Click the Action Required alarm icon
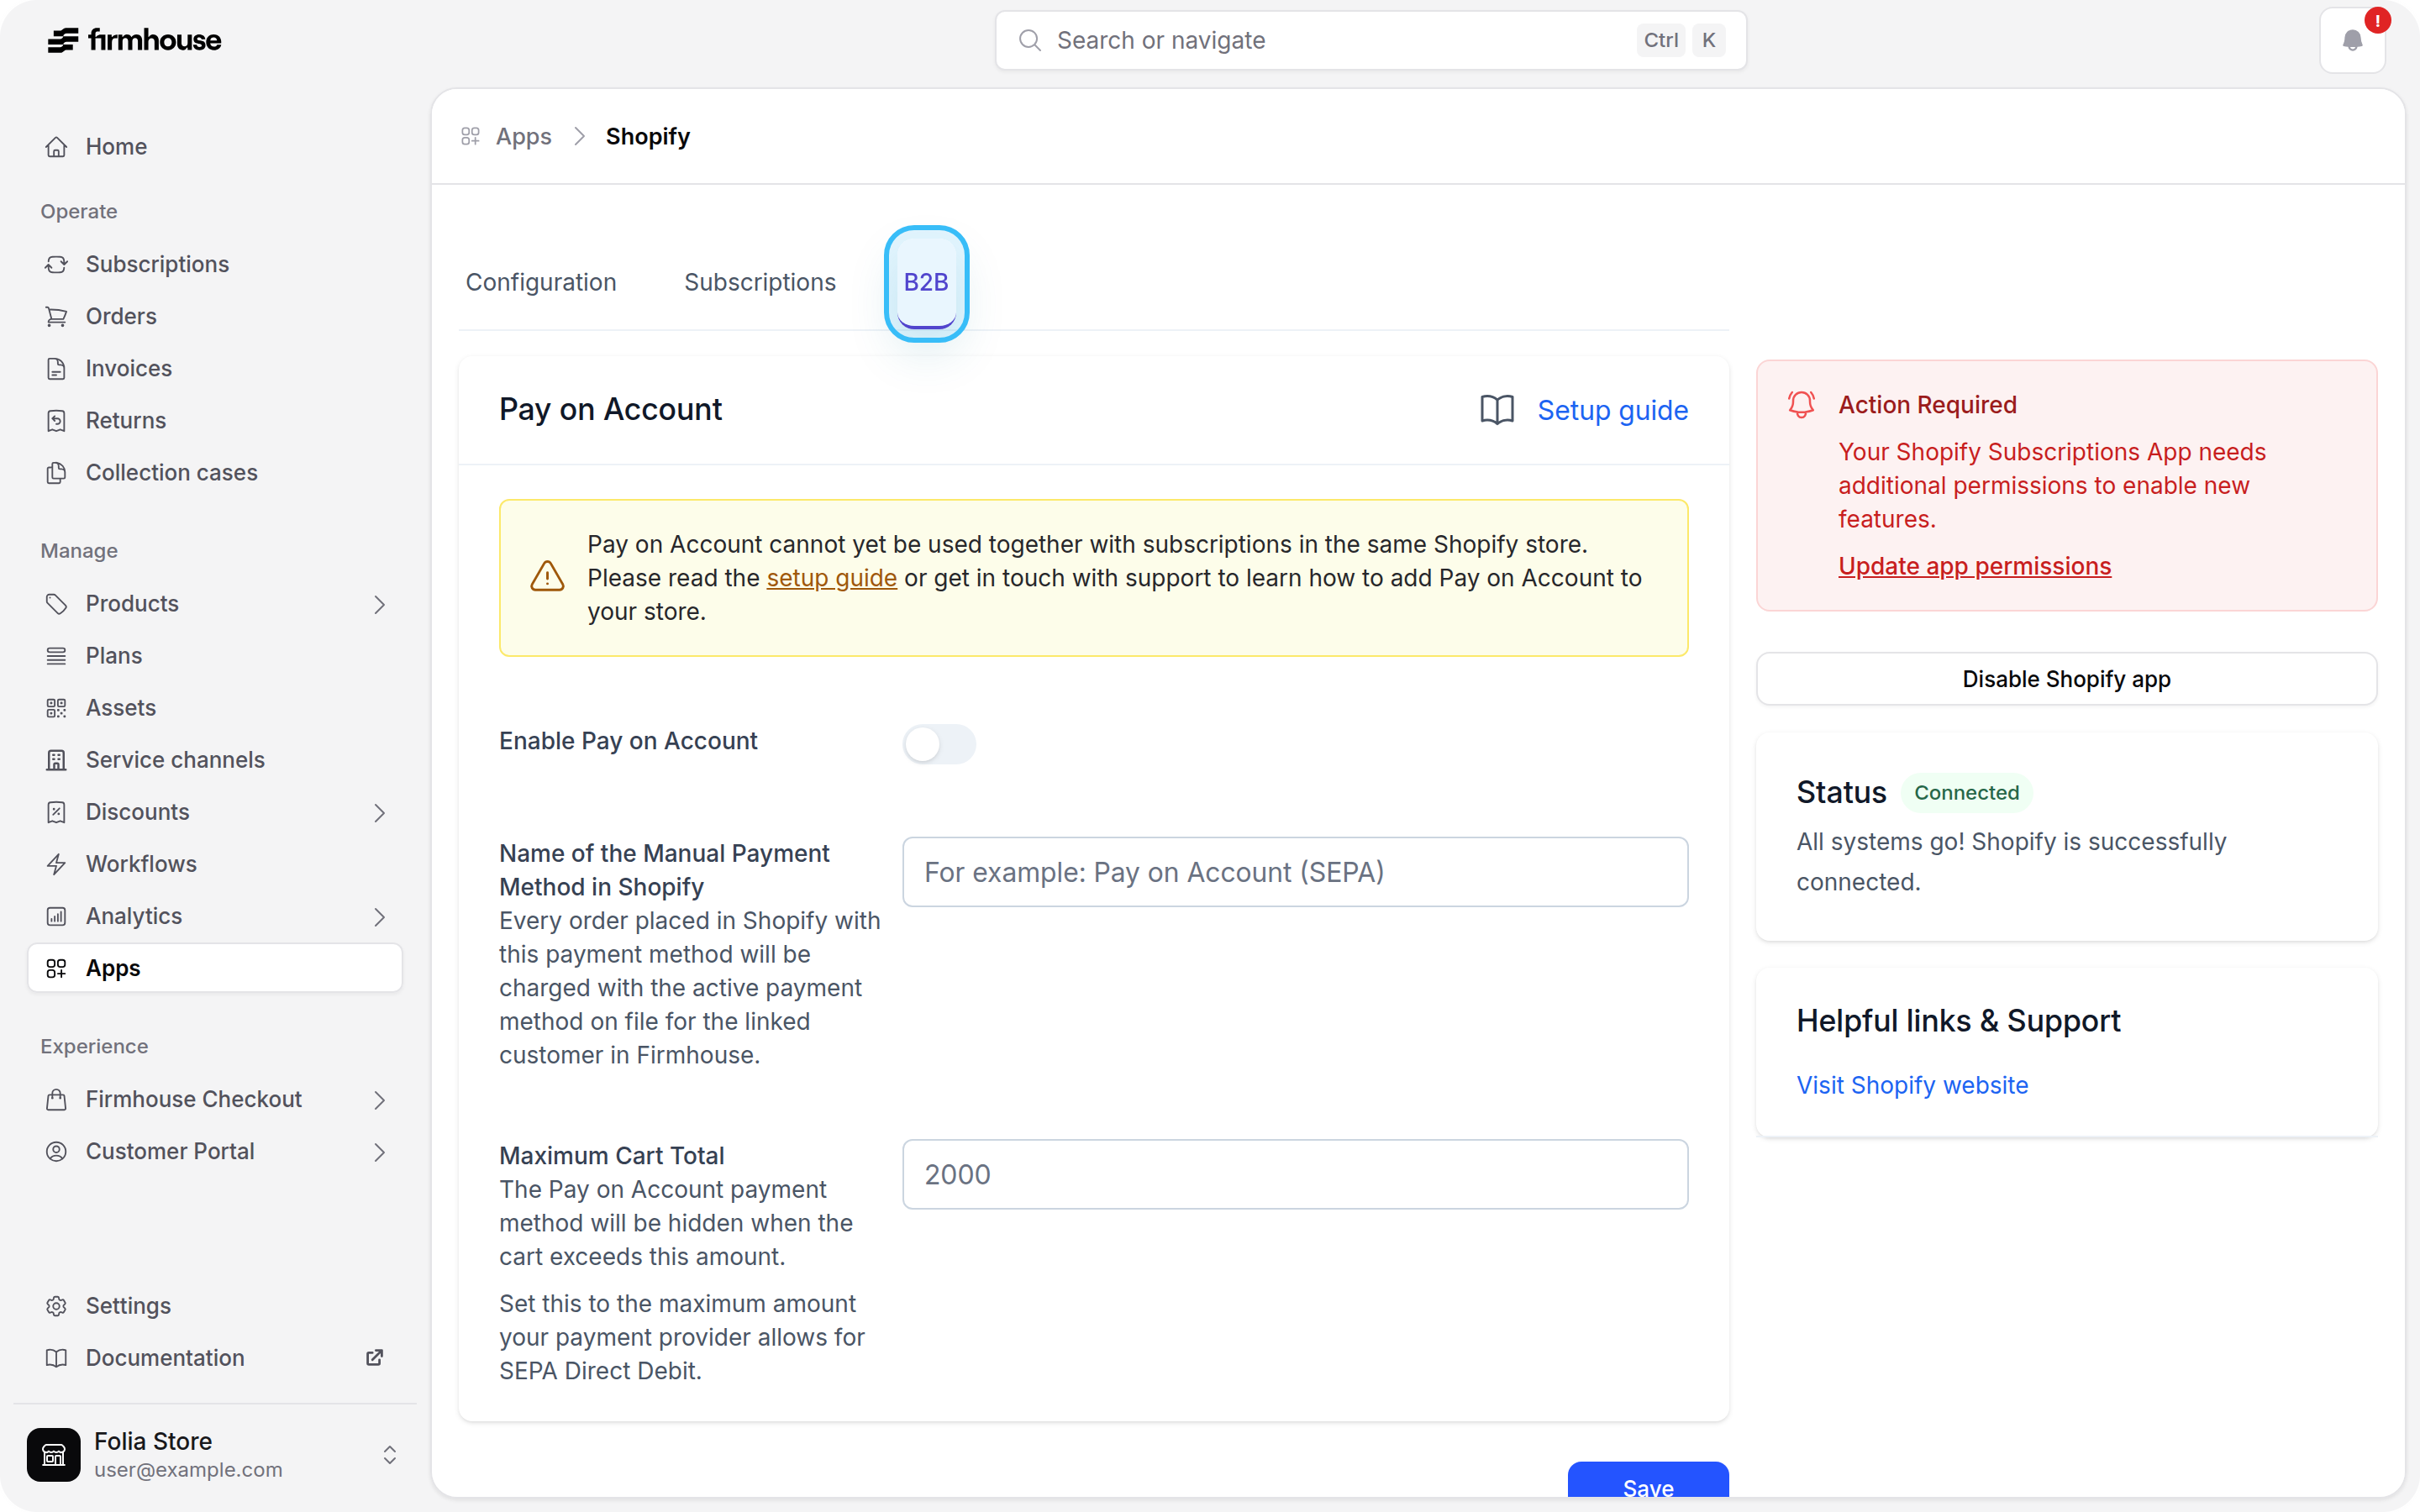This screenshot has width=2420, height=1512. click(x=1801, y=404)
